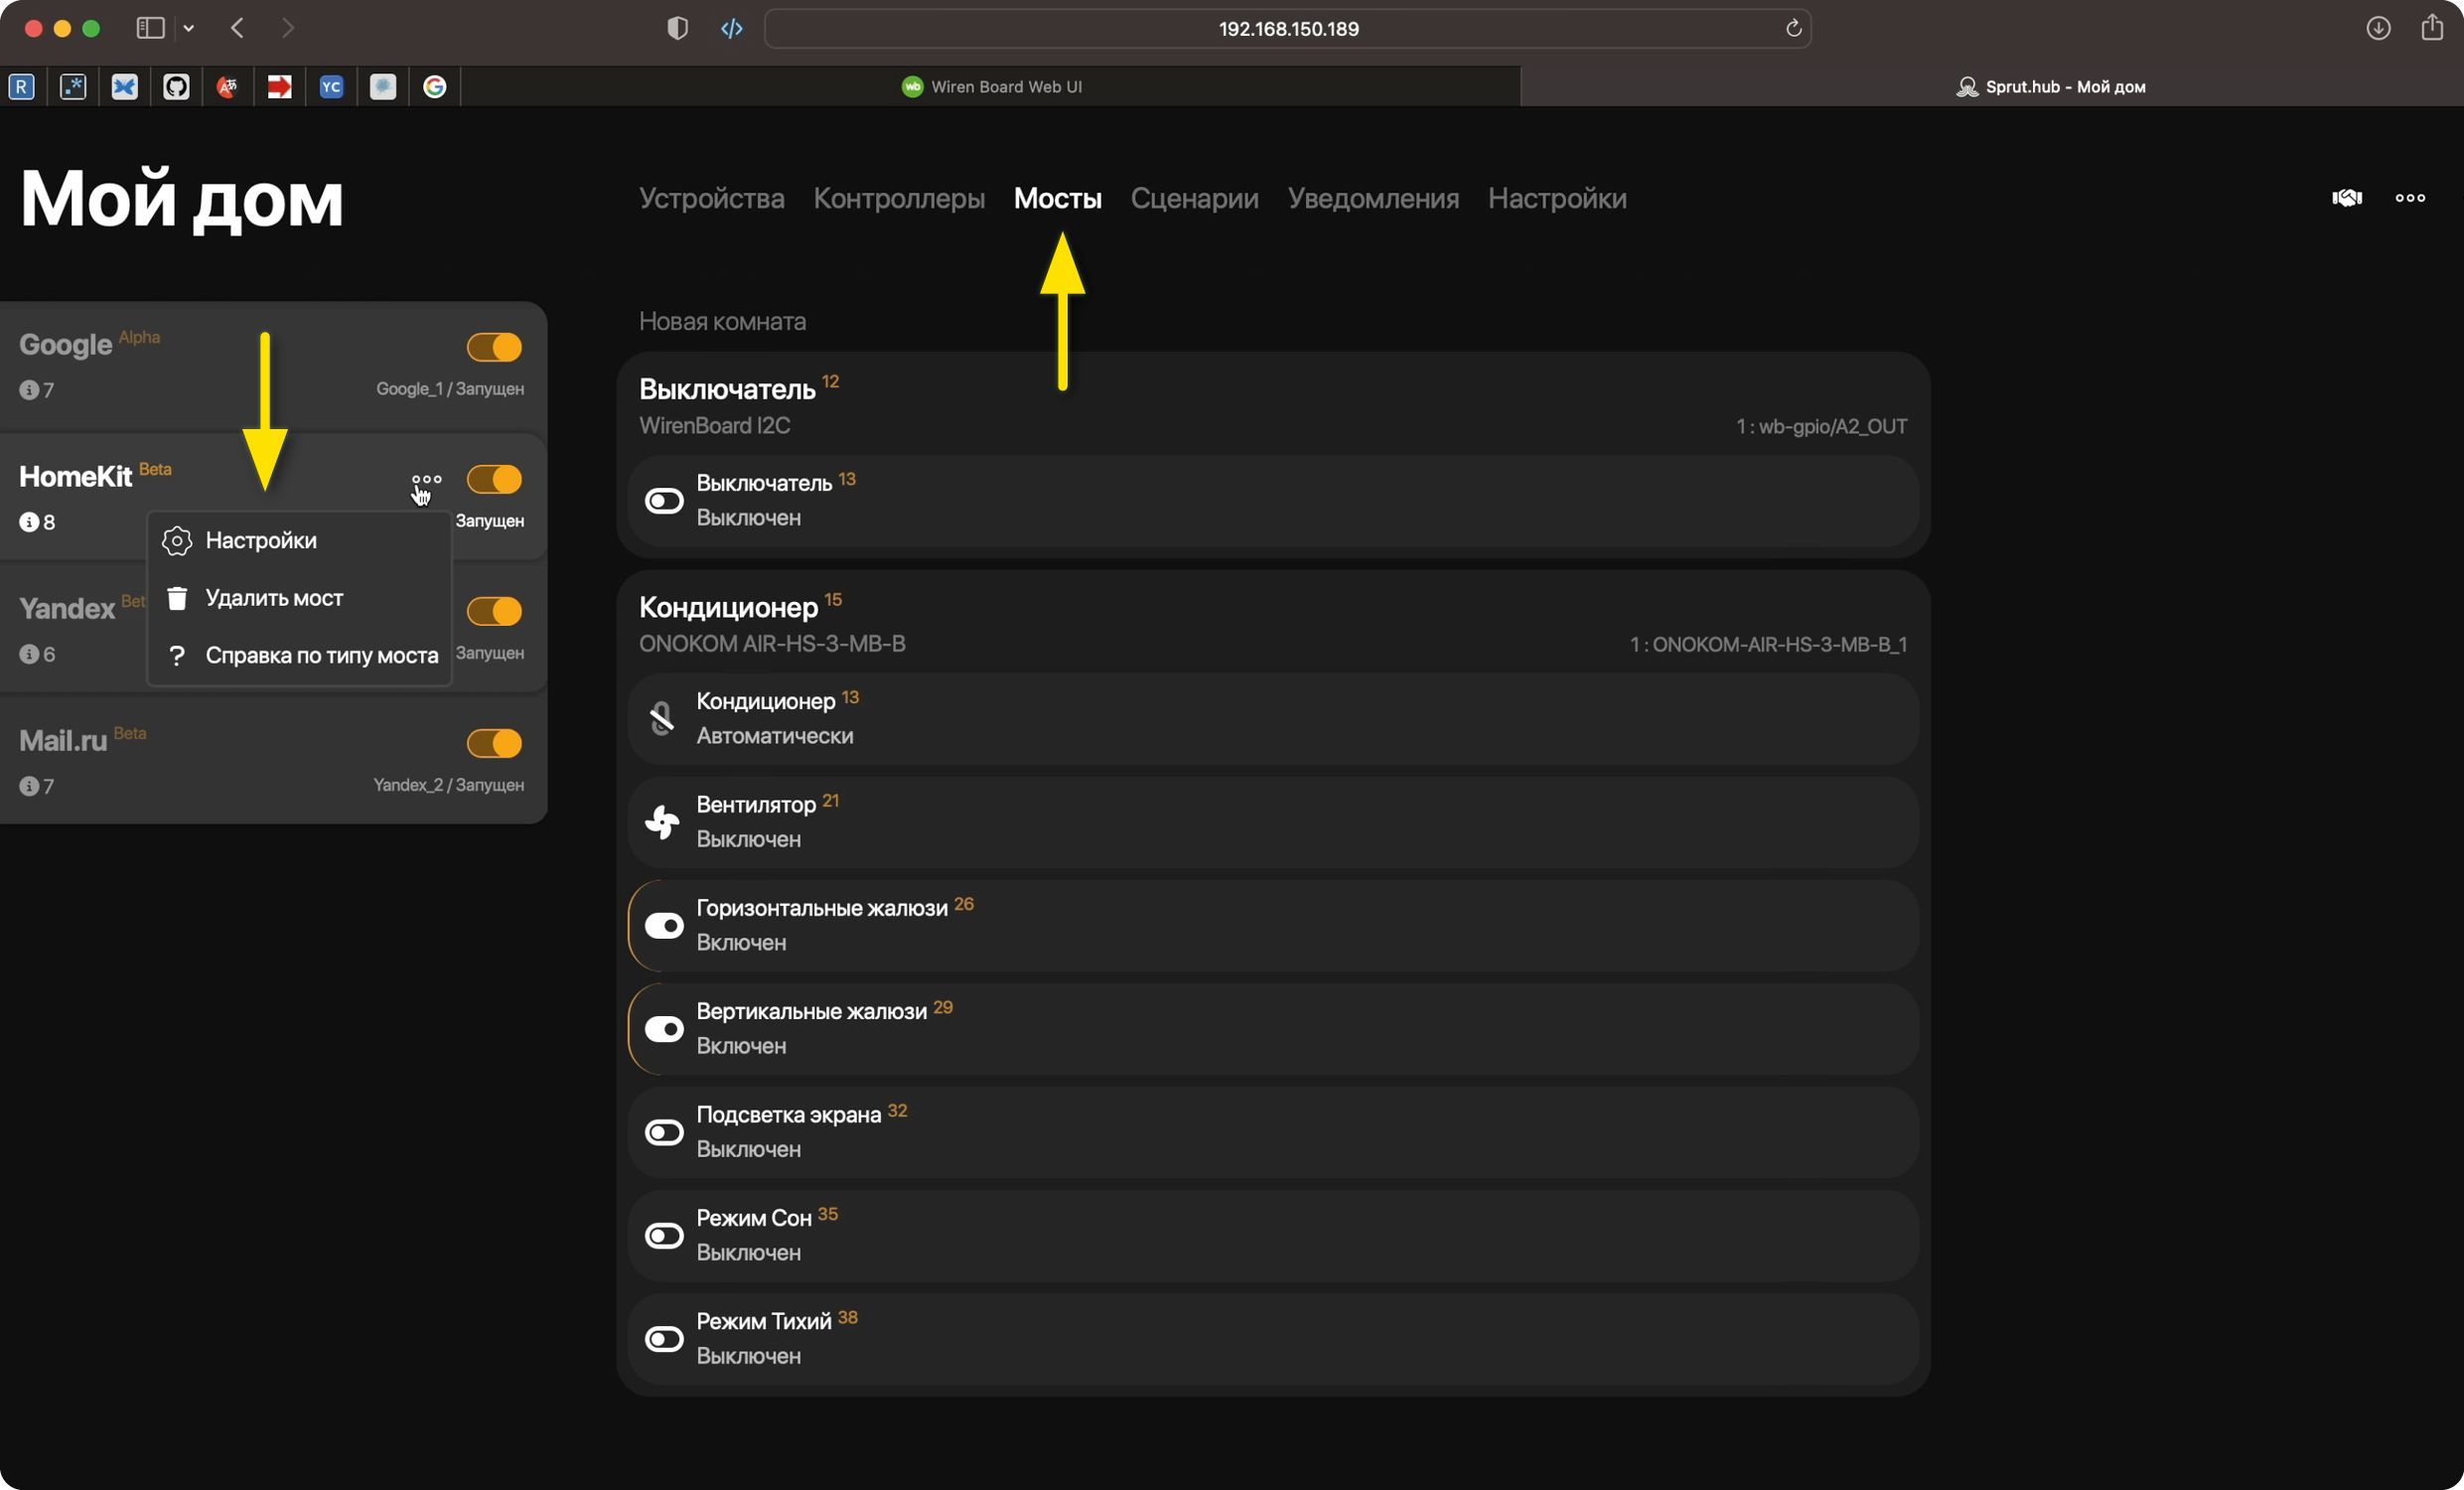This screenshot has height=1490, width=2464.
Task: Click the GitHub bookmark icon
Action: coord(176,87)
